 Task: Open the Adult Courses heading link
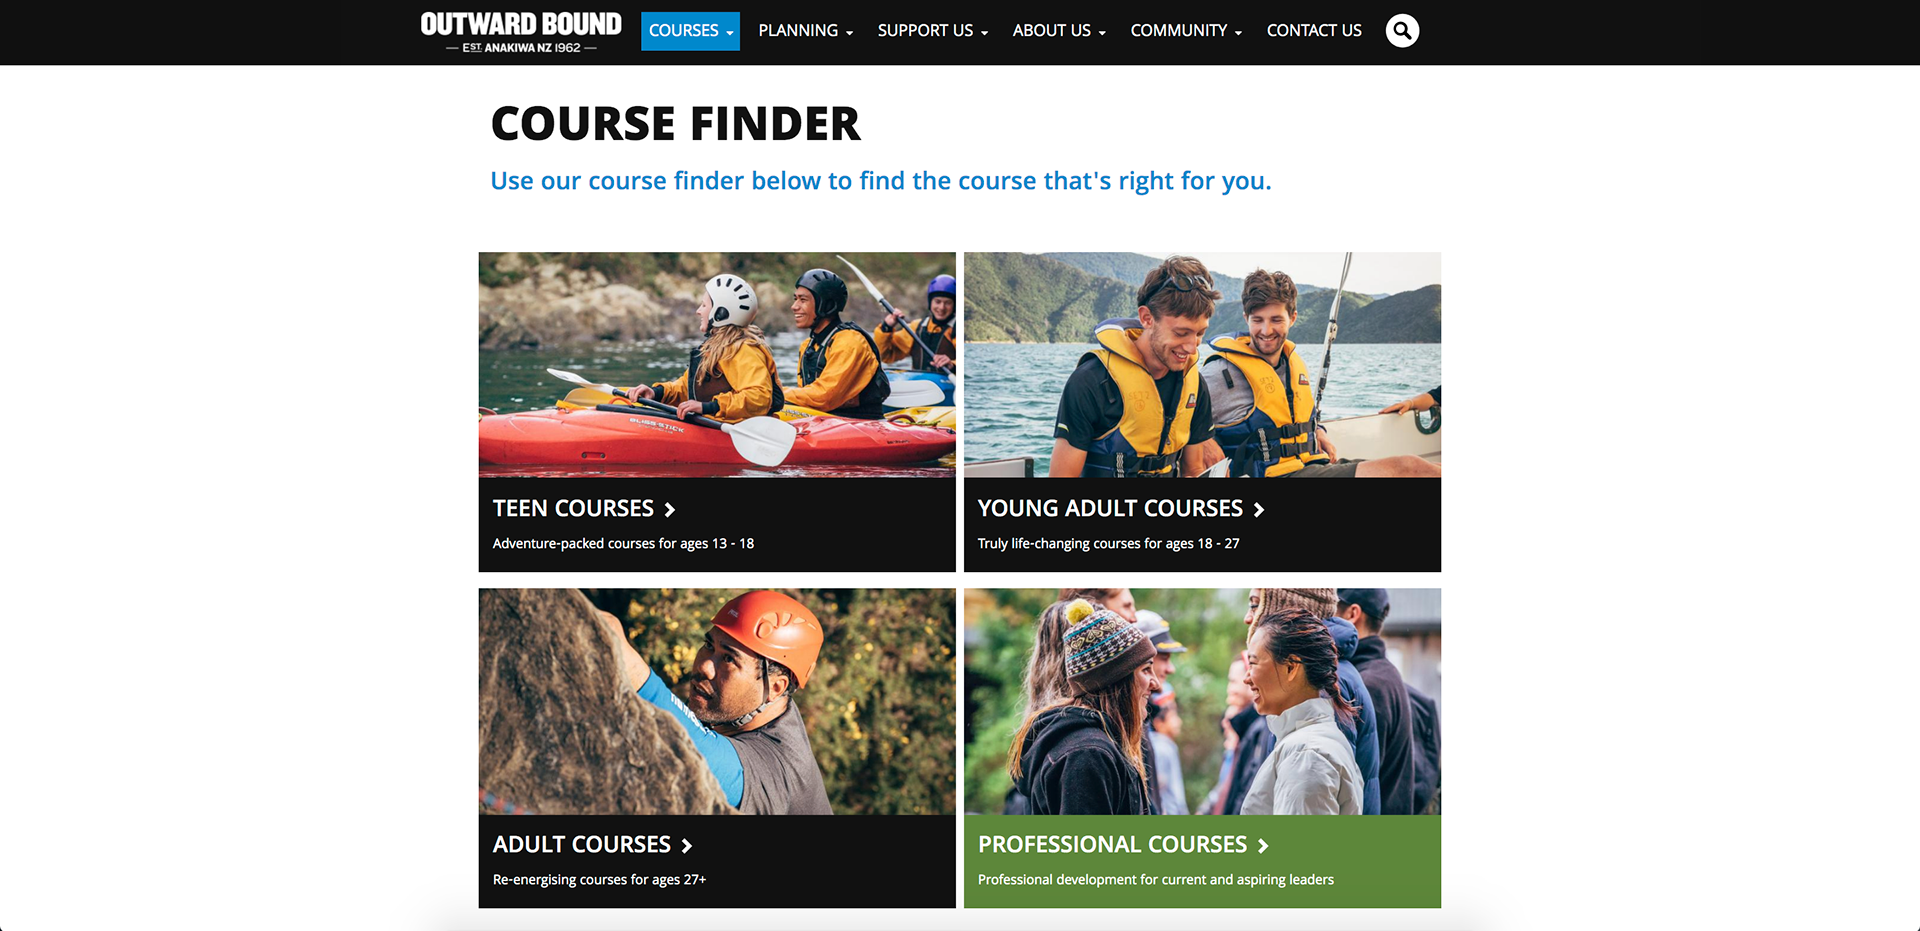point(582,845)
